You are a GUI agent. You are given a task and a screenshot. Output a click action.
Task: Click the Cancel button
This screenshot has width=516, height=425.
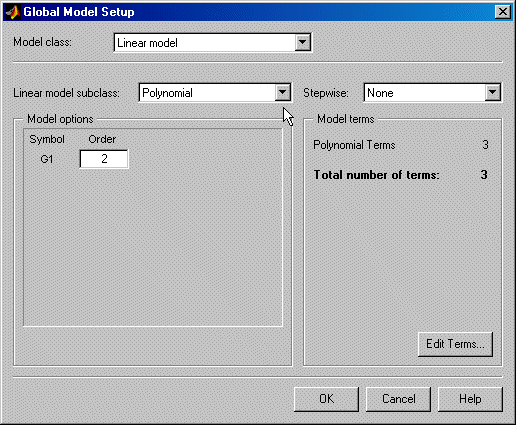[399, 399]
